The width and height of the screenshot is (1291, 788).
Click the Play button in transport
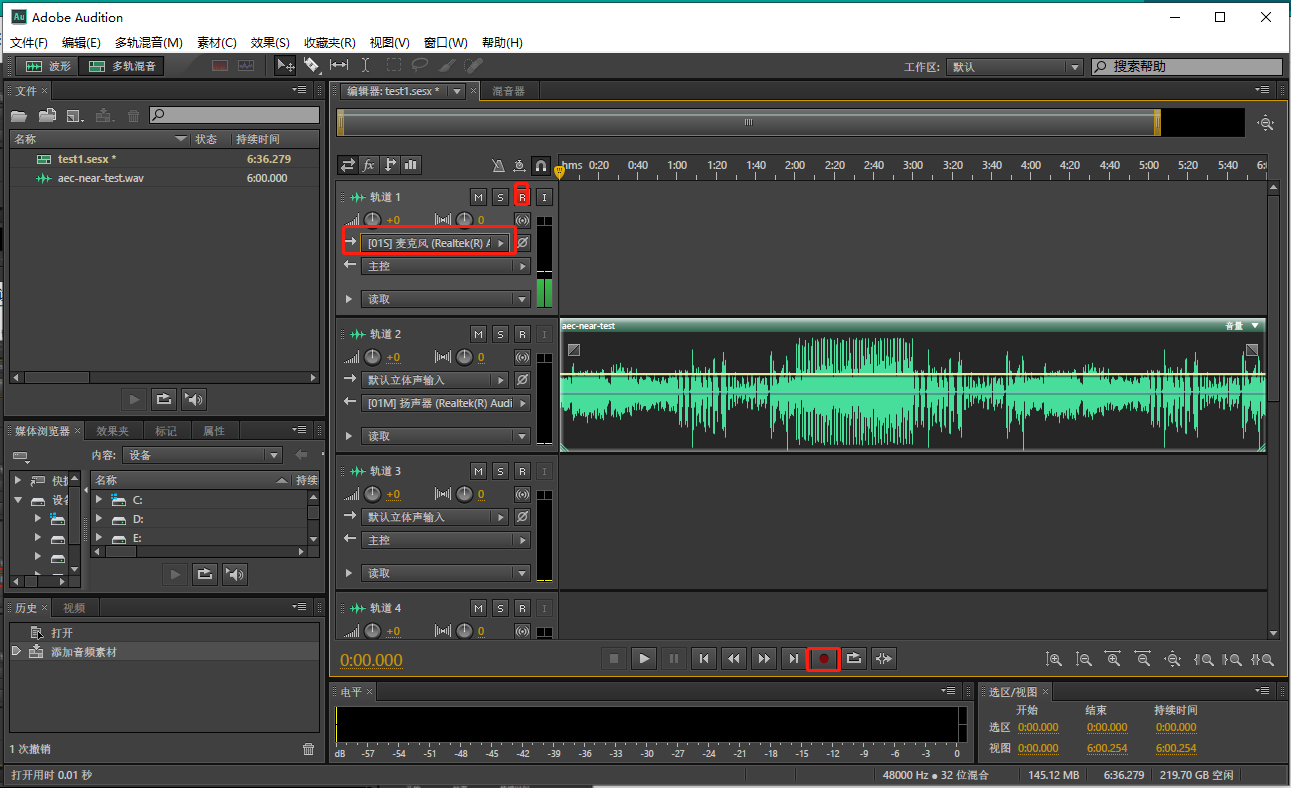click(644, 658)
